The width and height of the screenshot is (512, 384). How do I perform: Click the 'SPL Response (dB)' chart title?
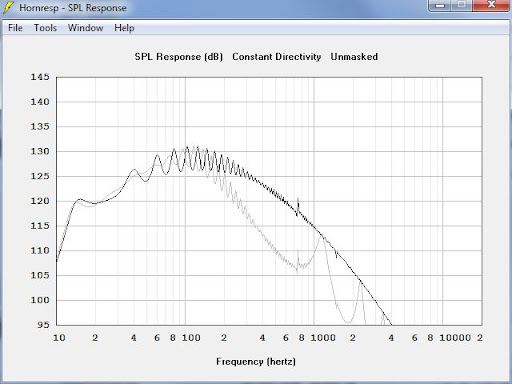click(x=179, y=57)
